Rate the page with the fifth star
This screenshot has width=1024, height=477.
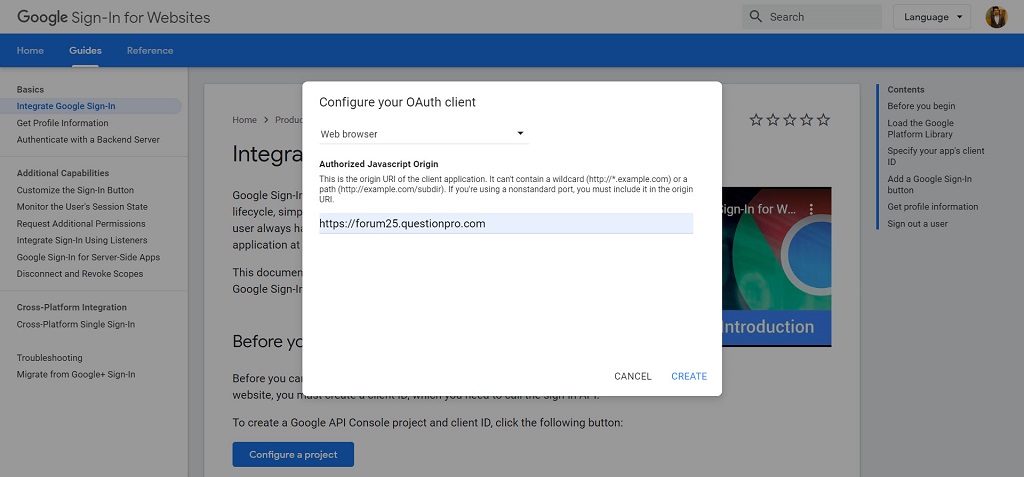click(x=823, y=120)
